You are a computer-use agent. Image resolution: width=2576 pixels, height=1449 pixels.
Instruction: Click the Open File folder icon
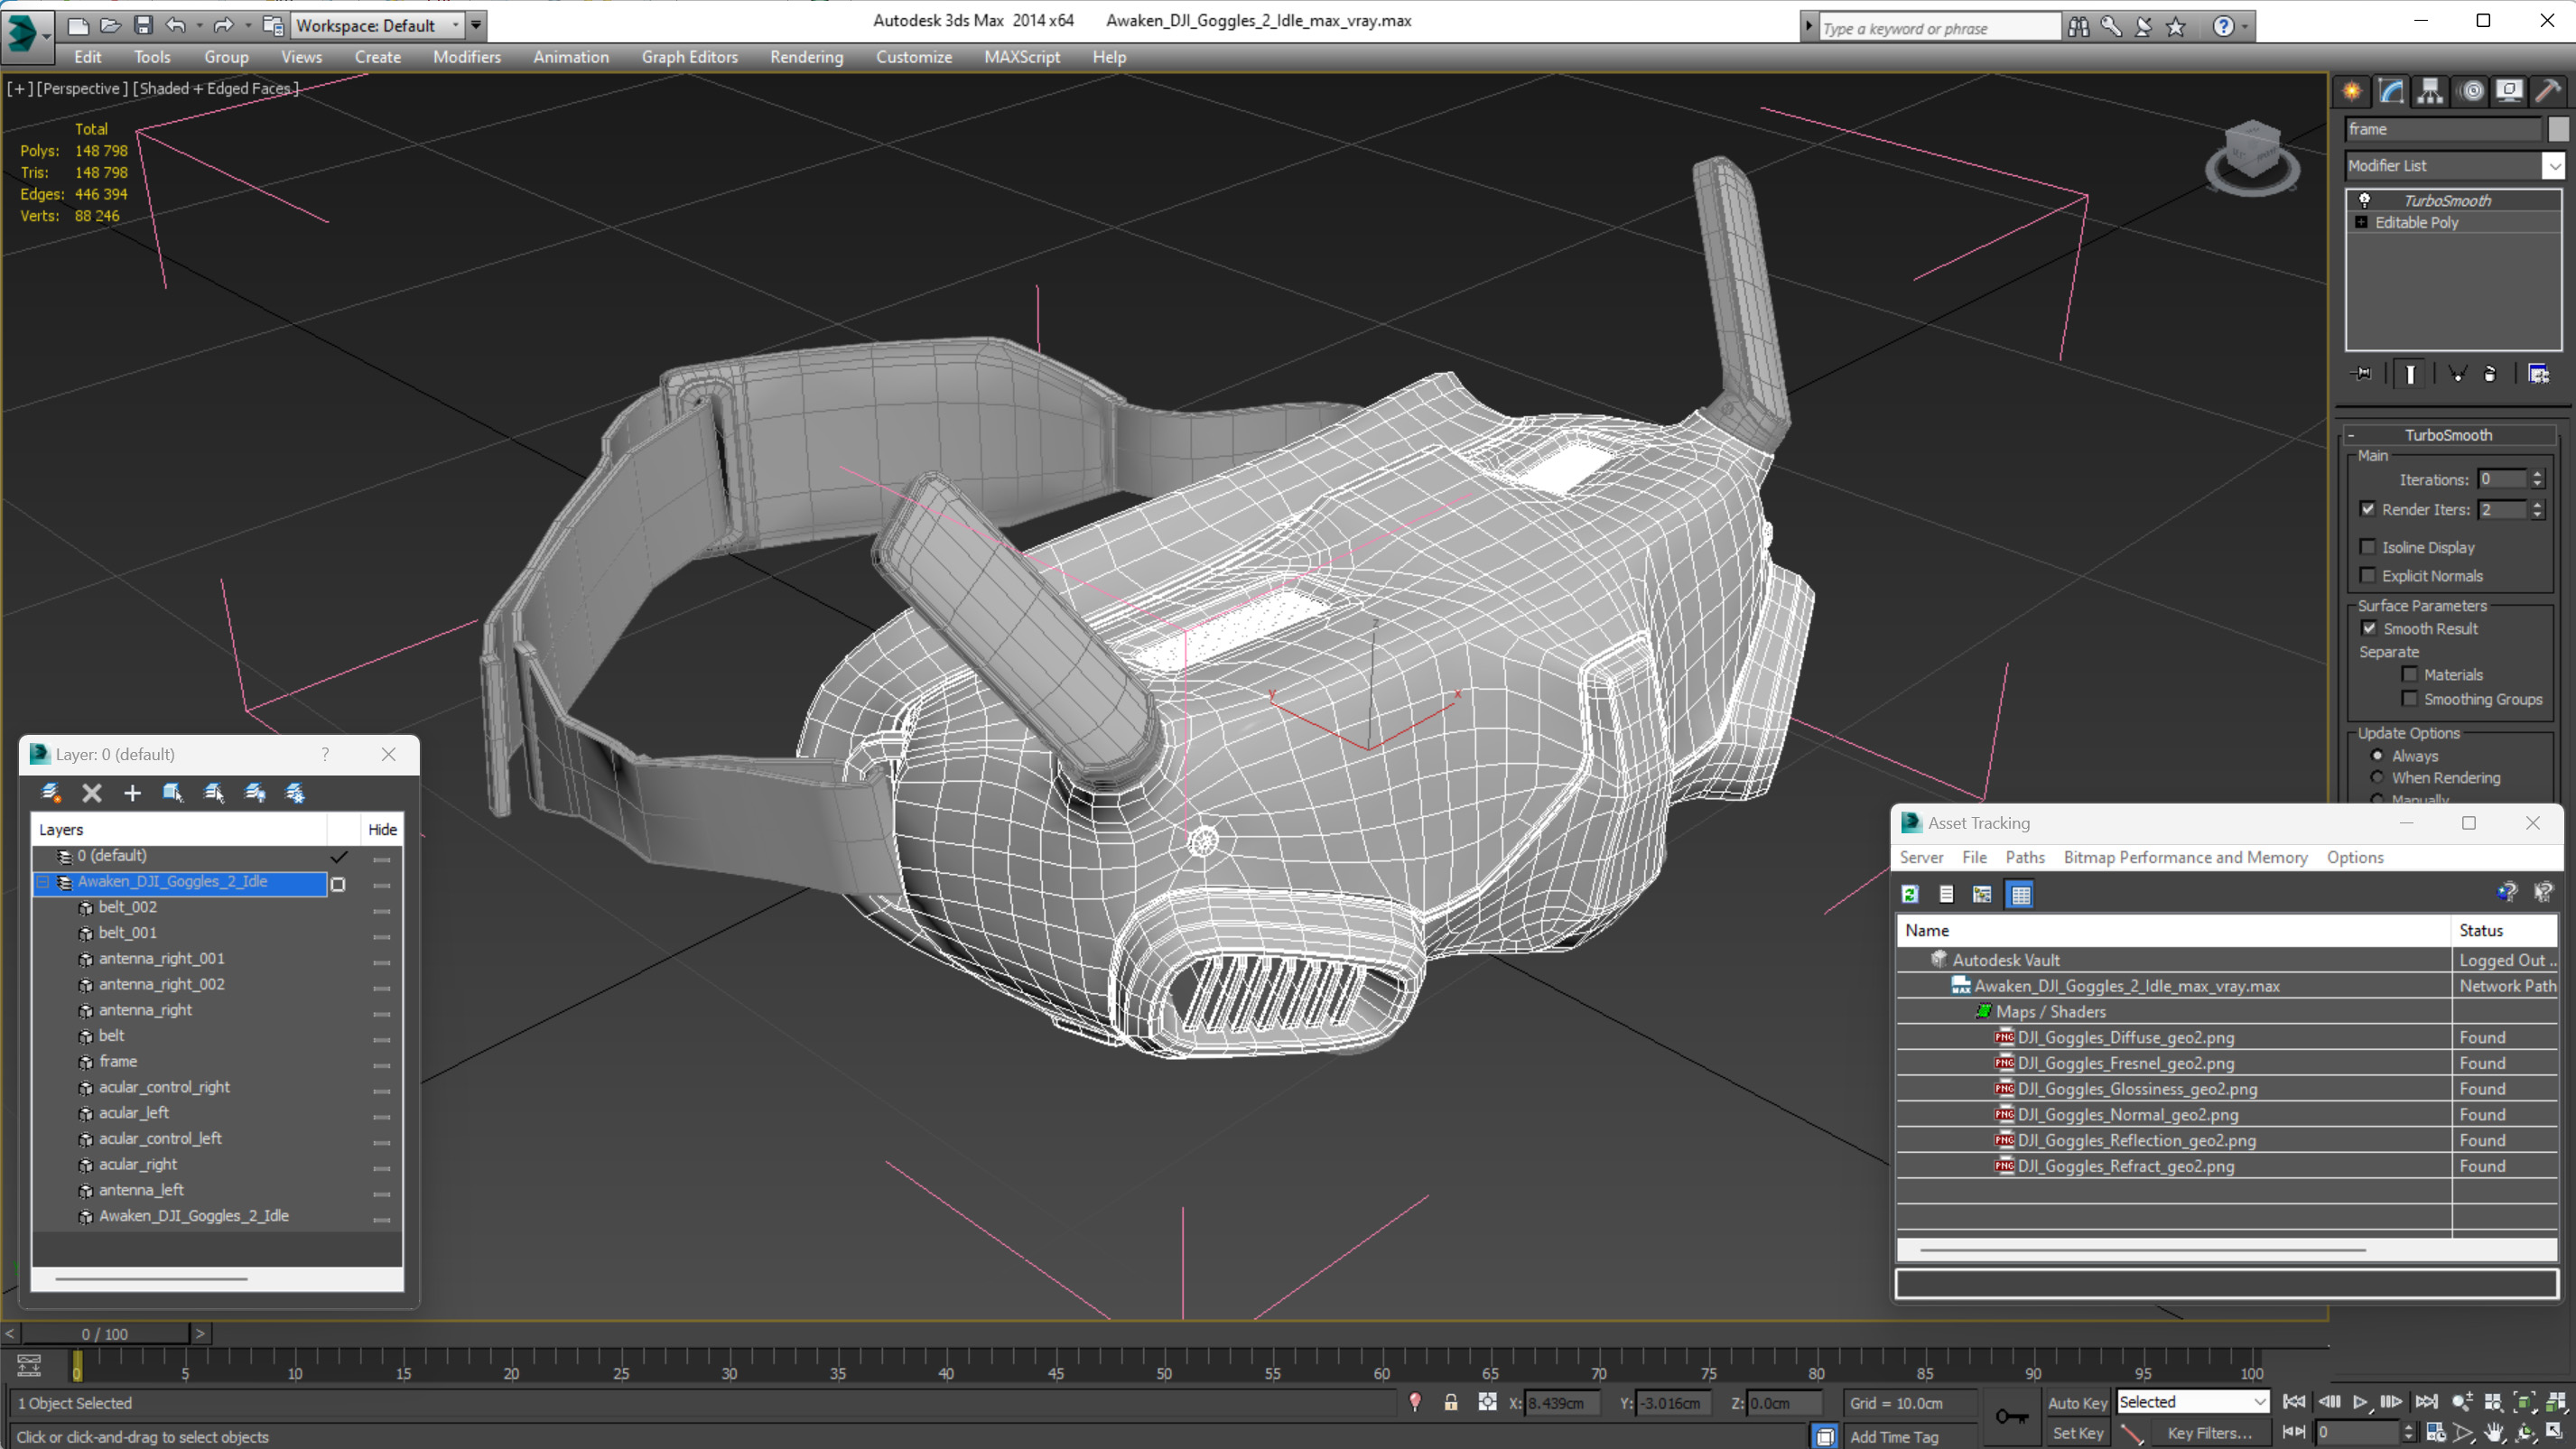pos(110,25)
